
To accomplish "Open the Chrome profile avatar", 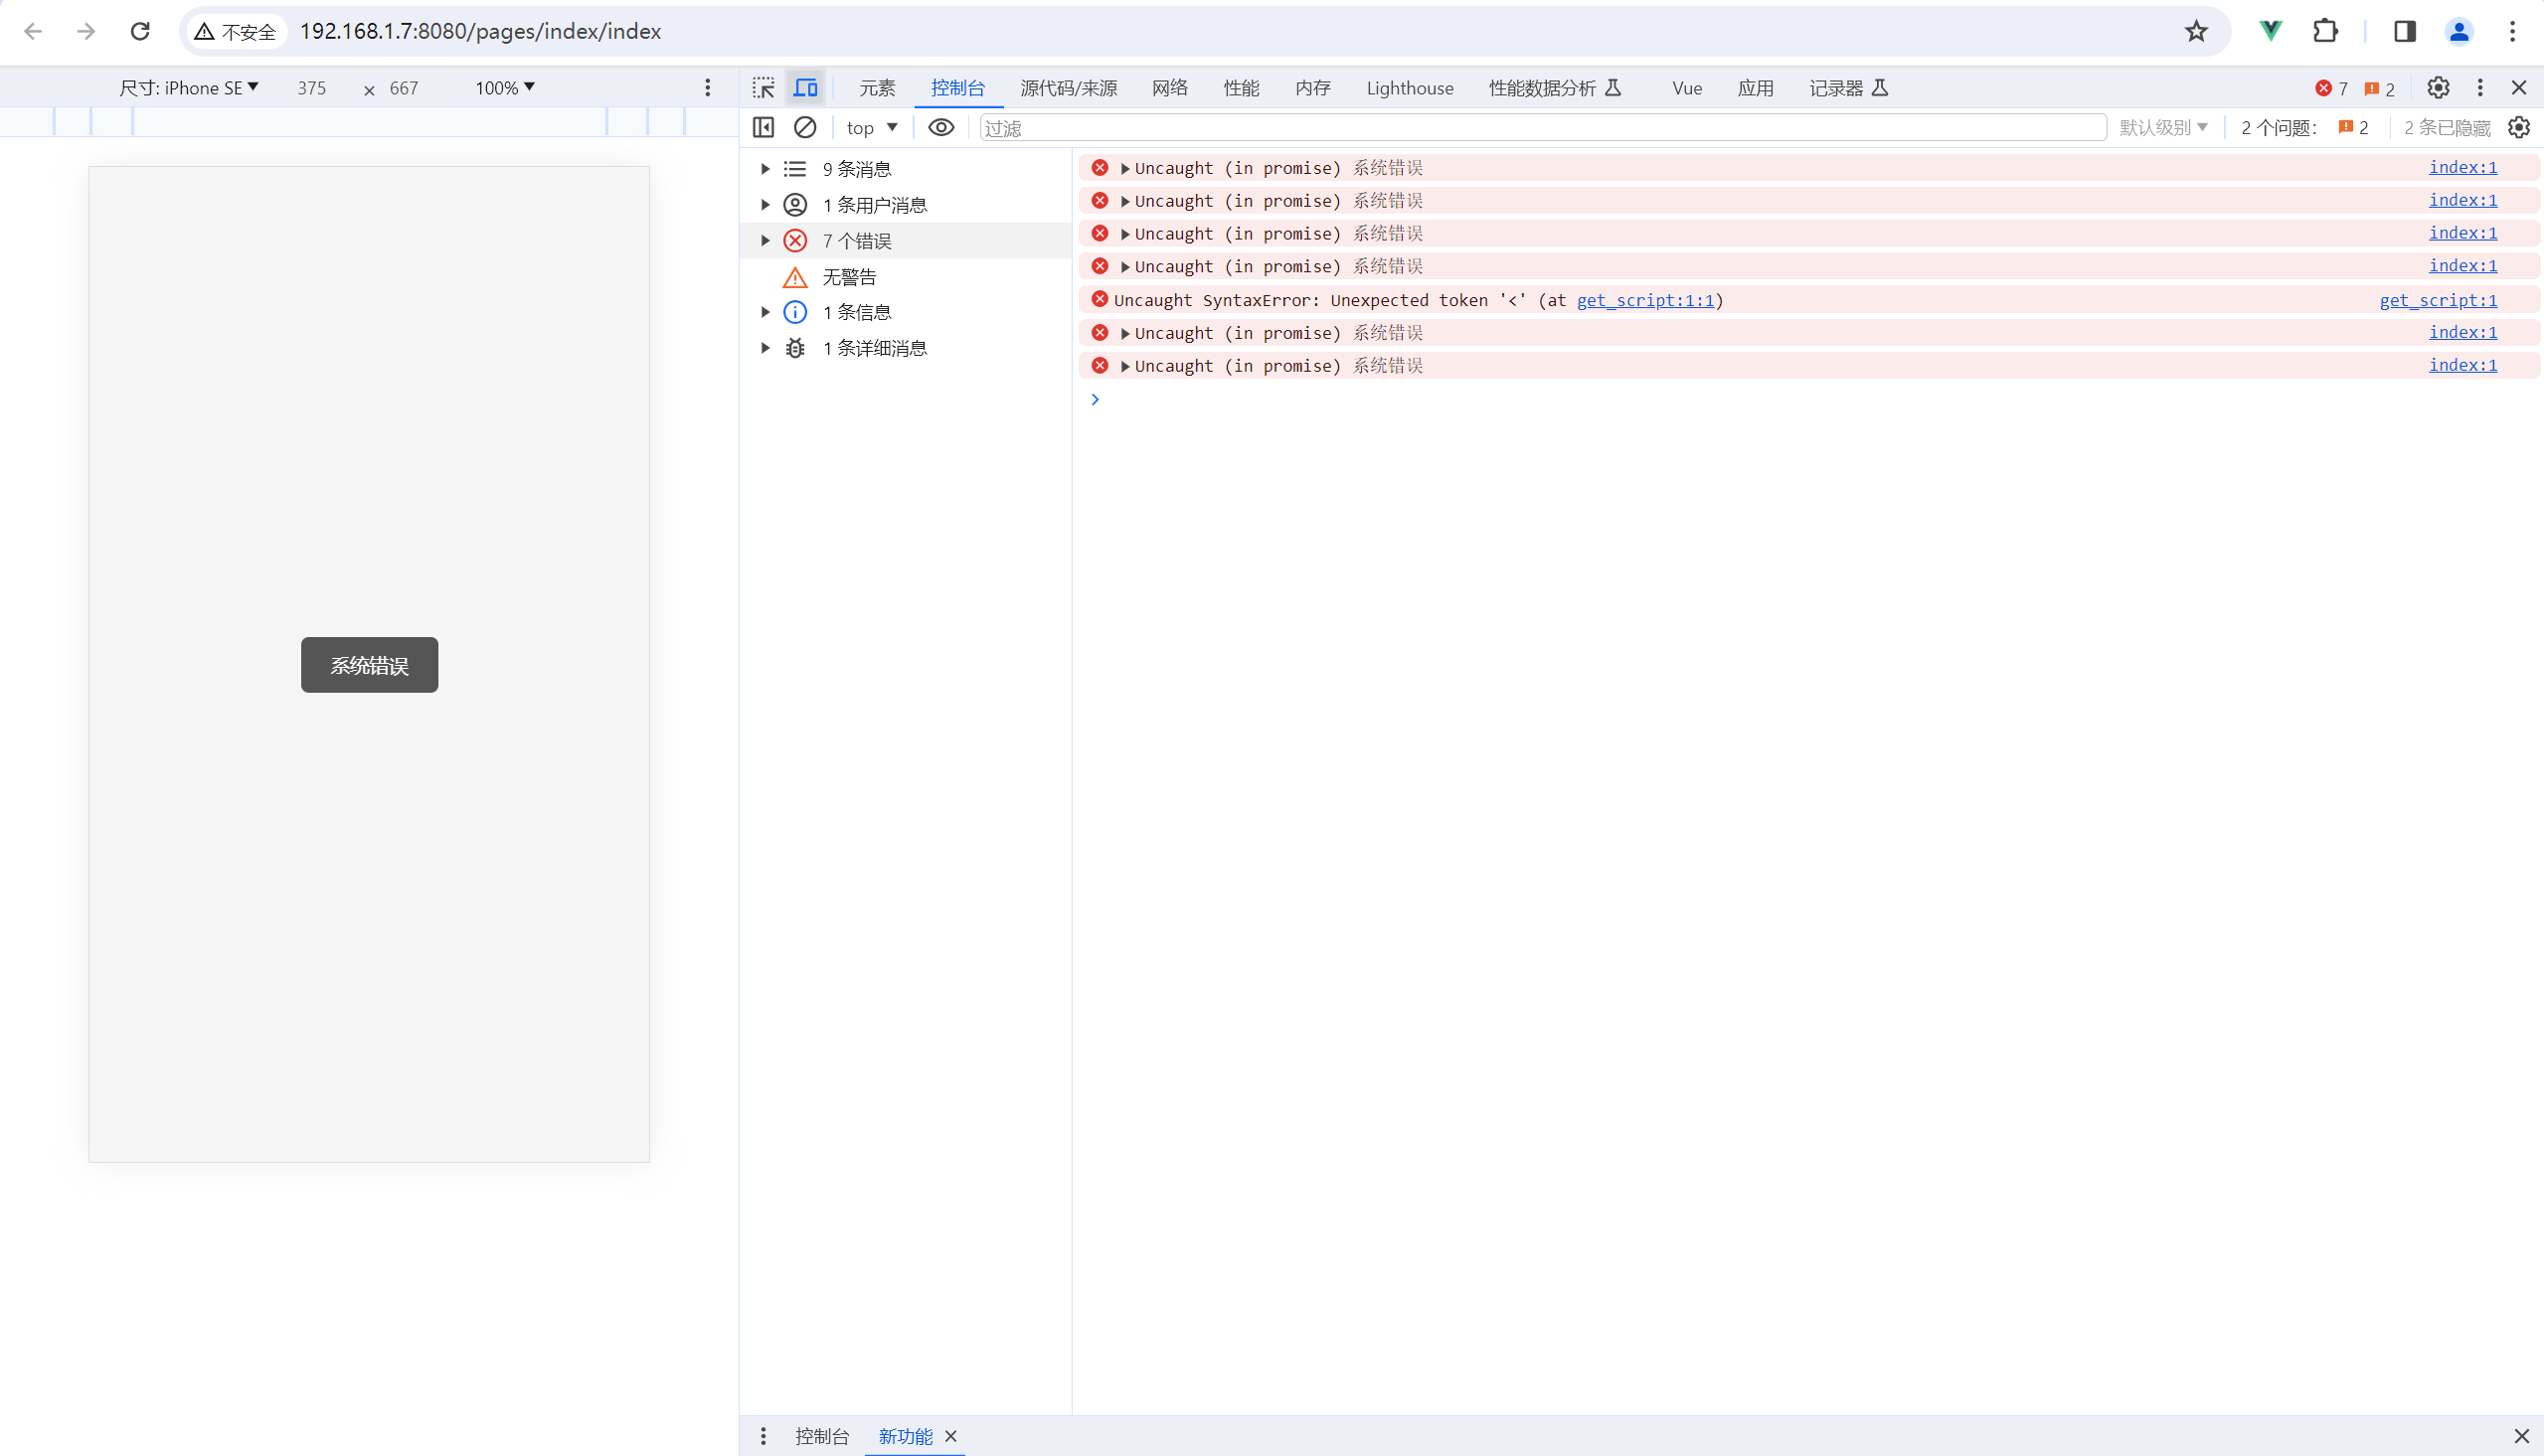I will point(2459,31).
